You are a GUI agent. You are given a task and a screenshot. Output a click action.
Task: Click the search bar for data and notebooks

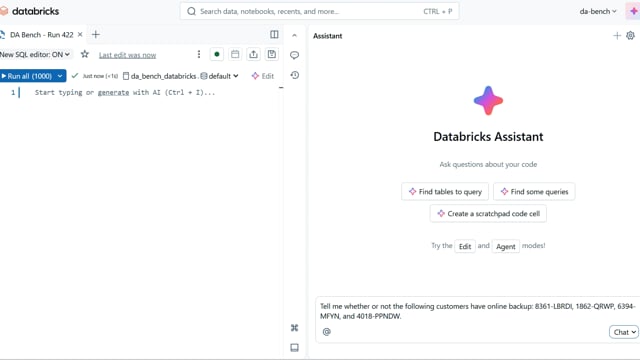[x=319, y=11]
